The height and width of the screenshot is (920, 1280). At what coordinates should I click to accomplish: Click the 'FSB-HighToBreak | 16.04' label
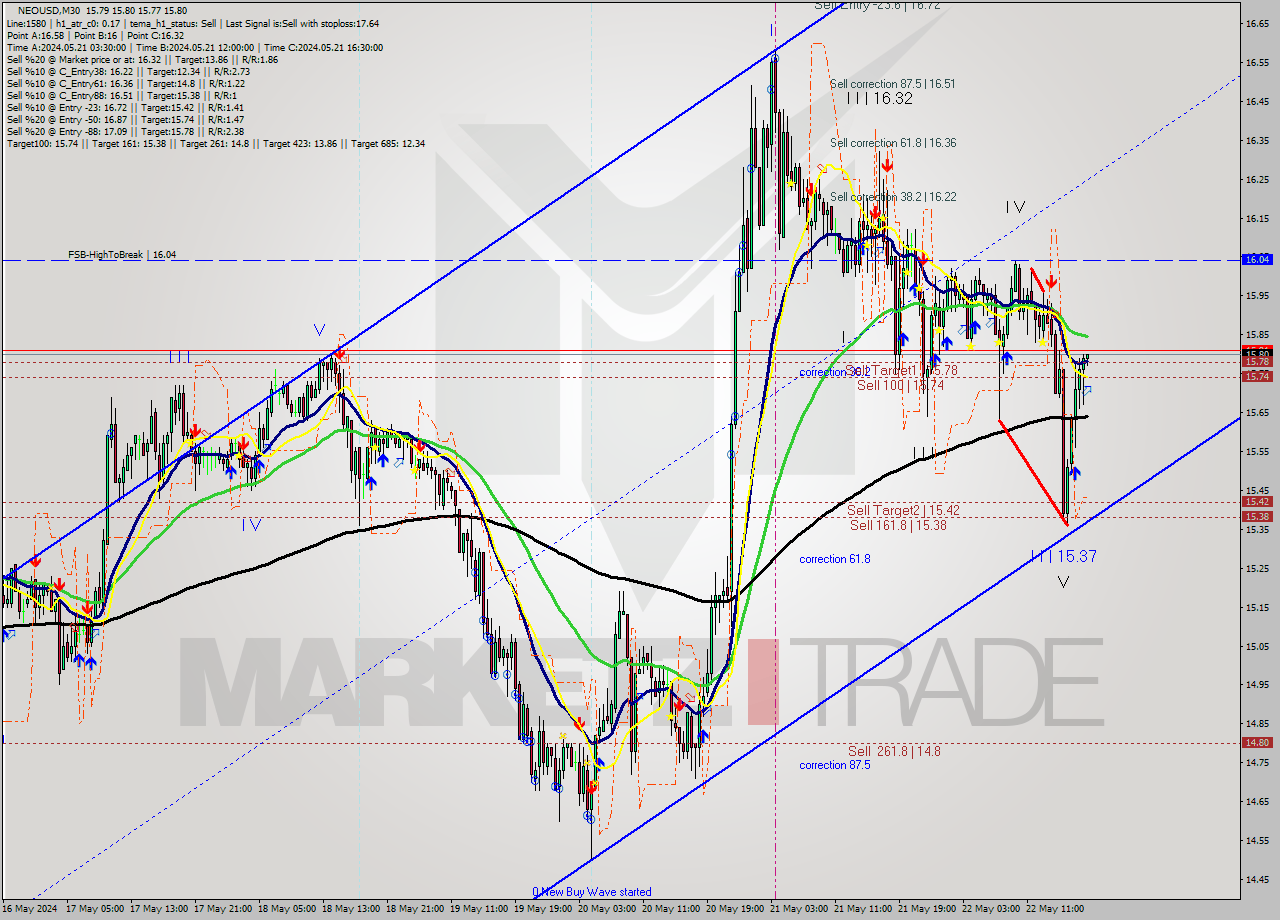(122, 255)
